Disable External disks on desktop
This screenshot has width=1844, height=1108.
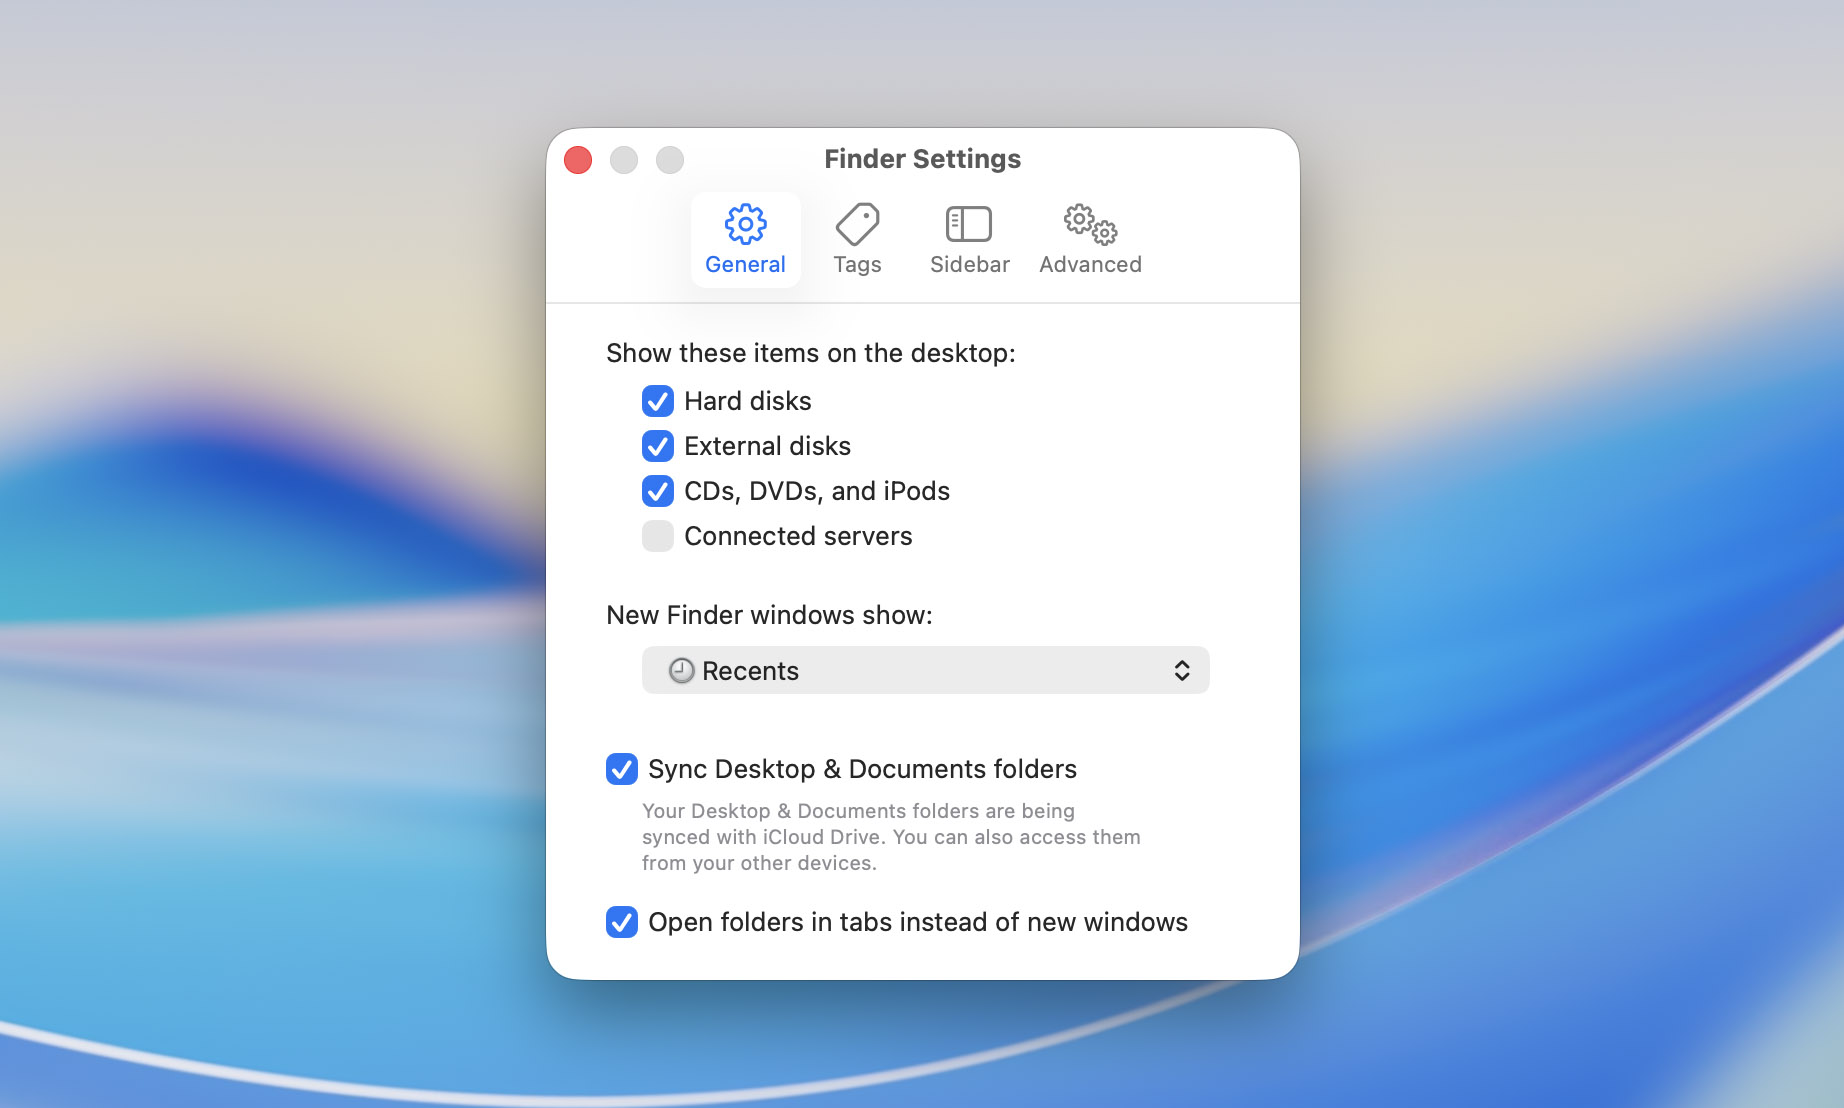click(658, 446)
